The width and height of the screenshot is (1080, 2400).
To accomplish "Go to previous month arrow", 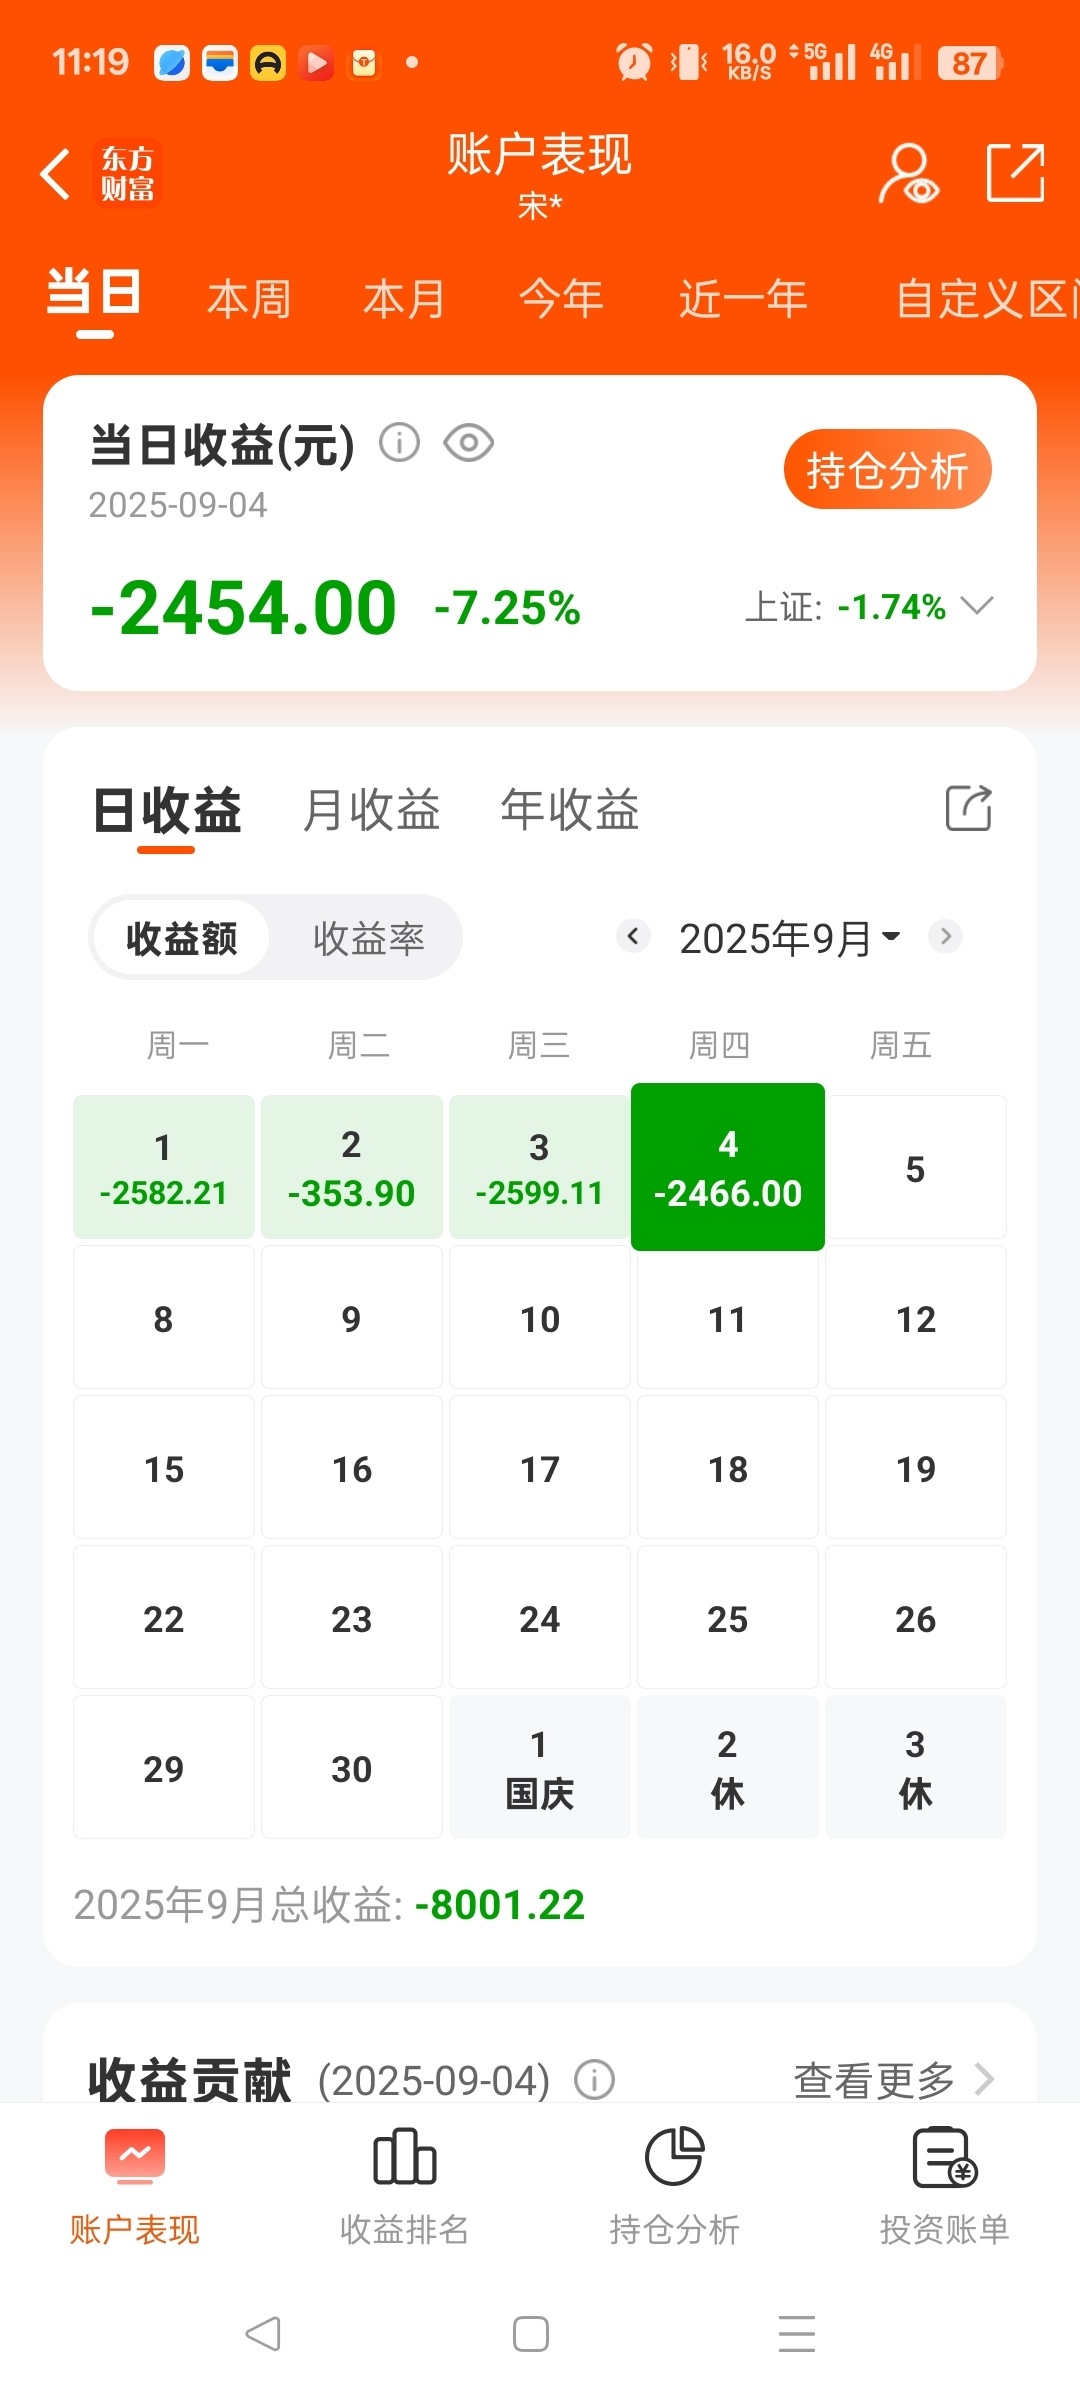I will 632,936.
